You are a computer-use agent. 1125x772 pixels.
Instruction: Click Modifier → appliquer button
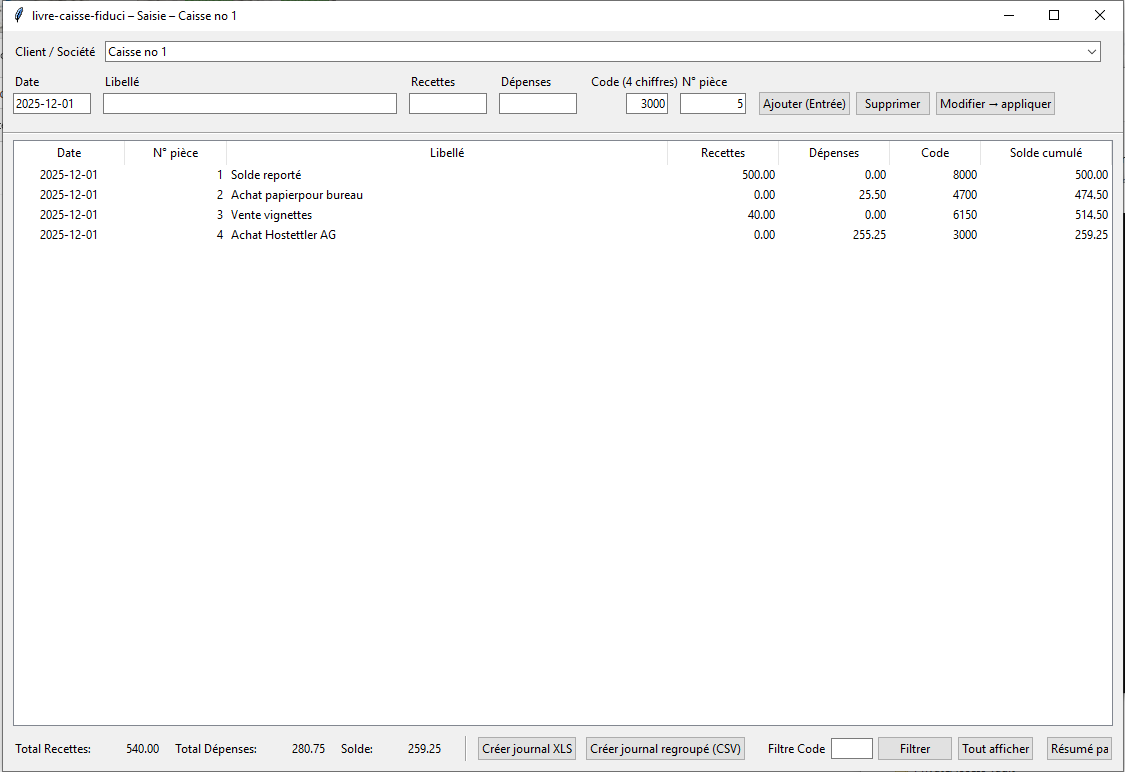tap(995, 104)
